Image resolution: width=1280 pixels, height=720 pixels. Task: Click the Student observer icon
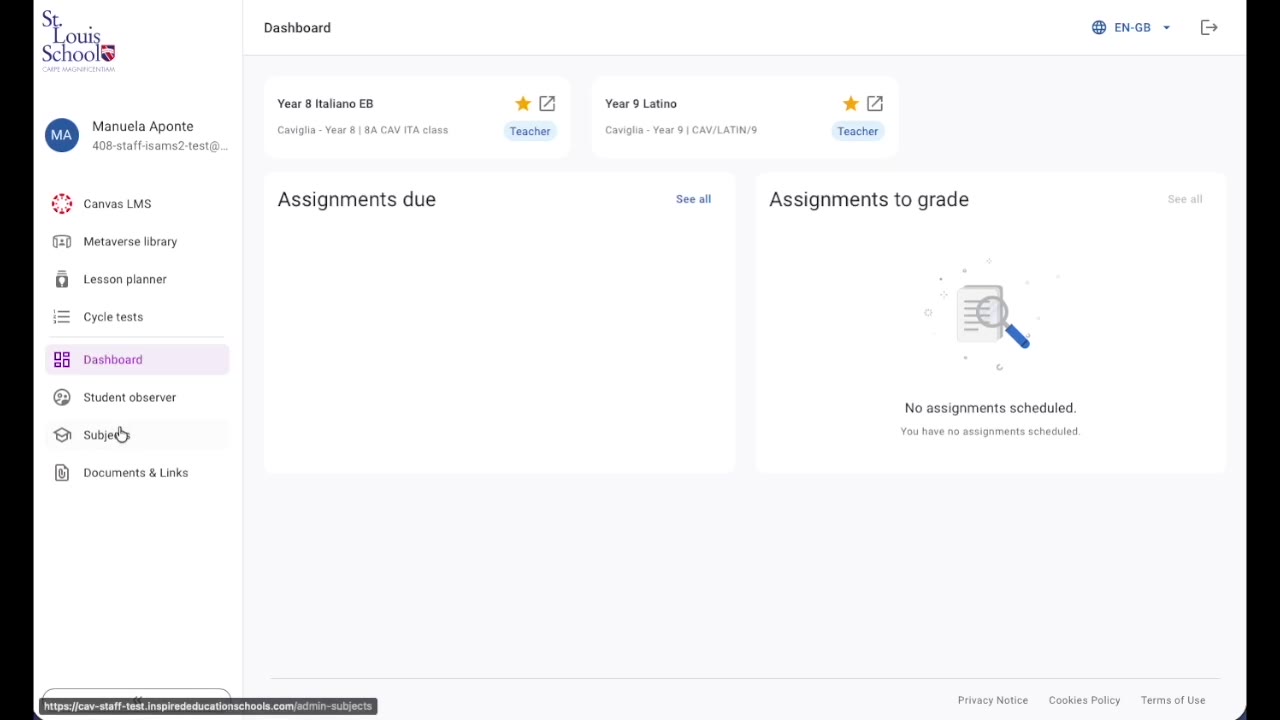click(62, 398)
